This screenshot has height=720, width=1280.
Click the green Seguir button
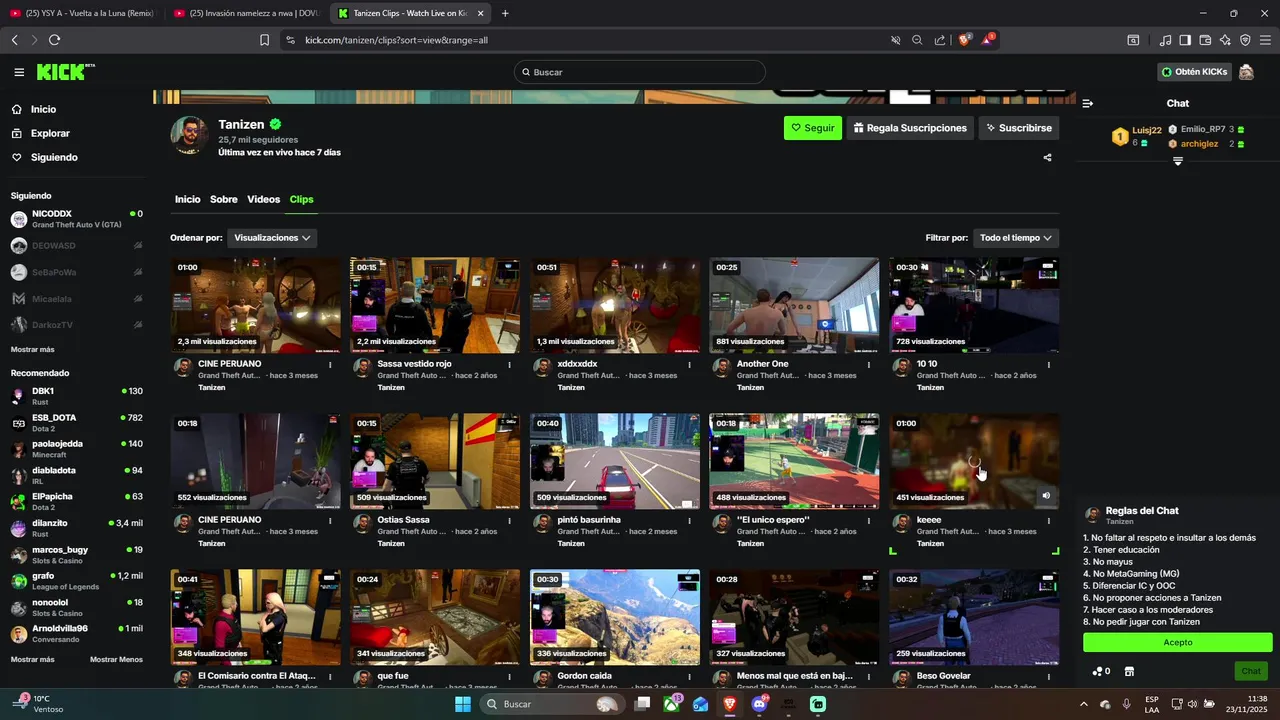pyautogui.click(x=812, y=128)
